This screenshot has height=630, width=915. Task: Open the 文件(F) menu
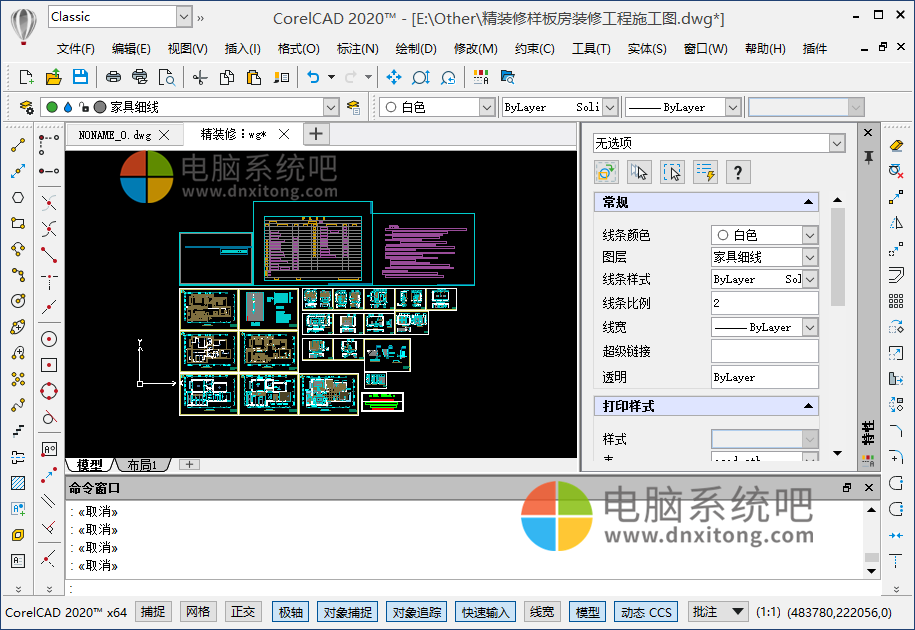pos(76,49)
